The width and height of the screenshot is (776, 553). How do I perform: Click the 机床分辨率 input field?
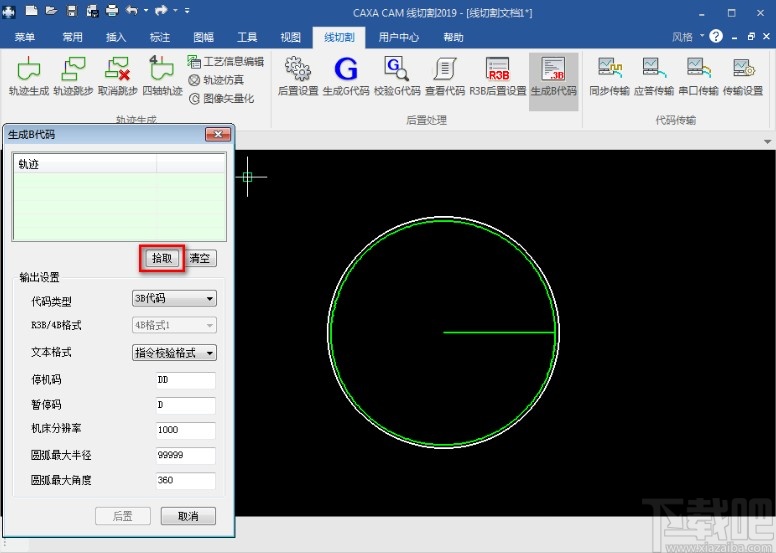pyautogui.click(x=186, y=431)
